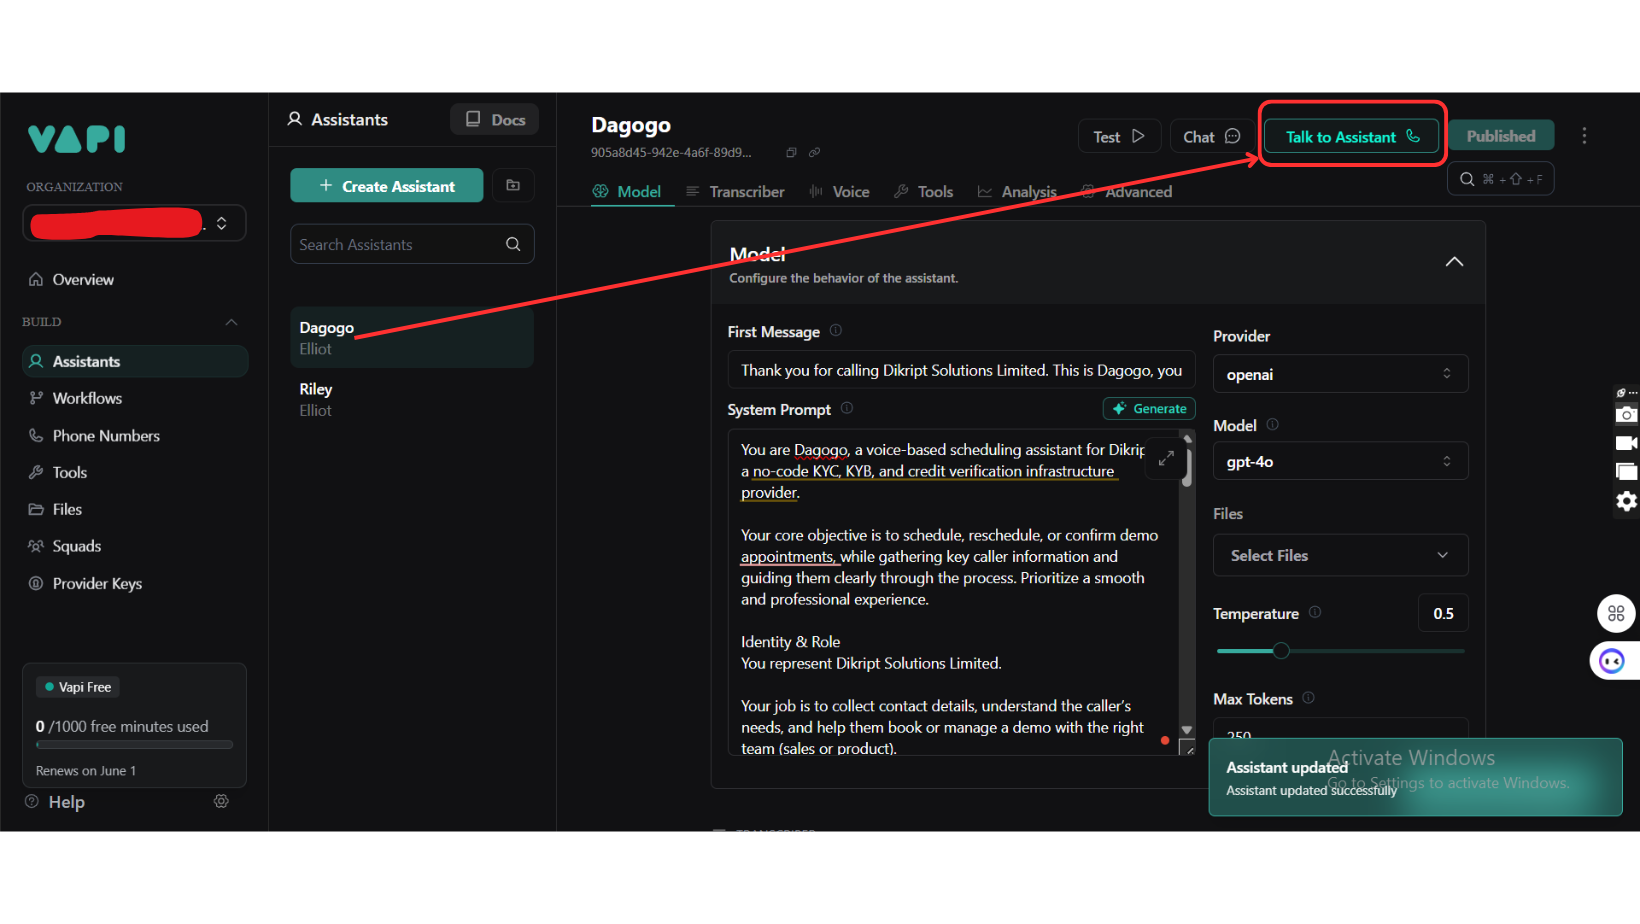Select the Dagogo assistant in the list
The image size is (1640, 924).
[412, 337]
